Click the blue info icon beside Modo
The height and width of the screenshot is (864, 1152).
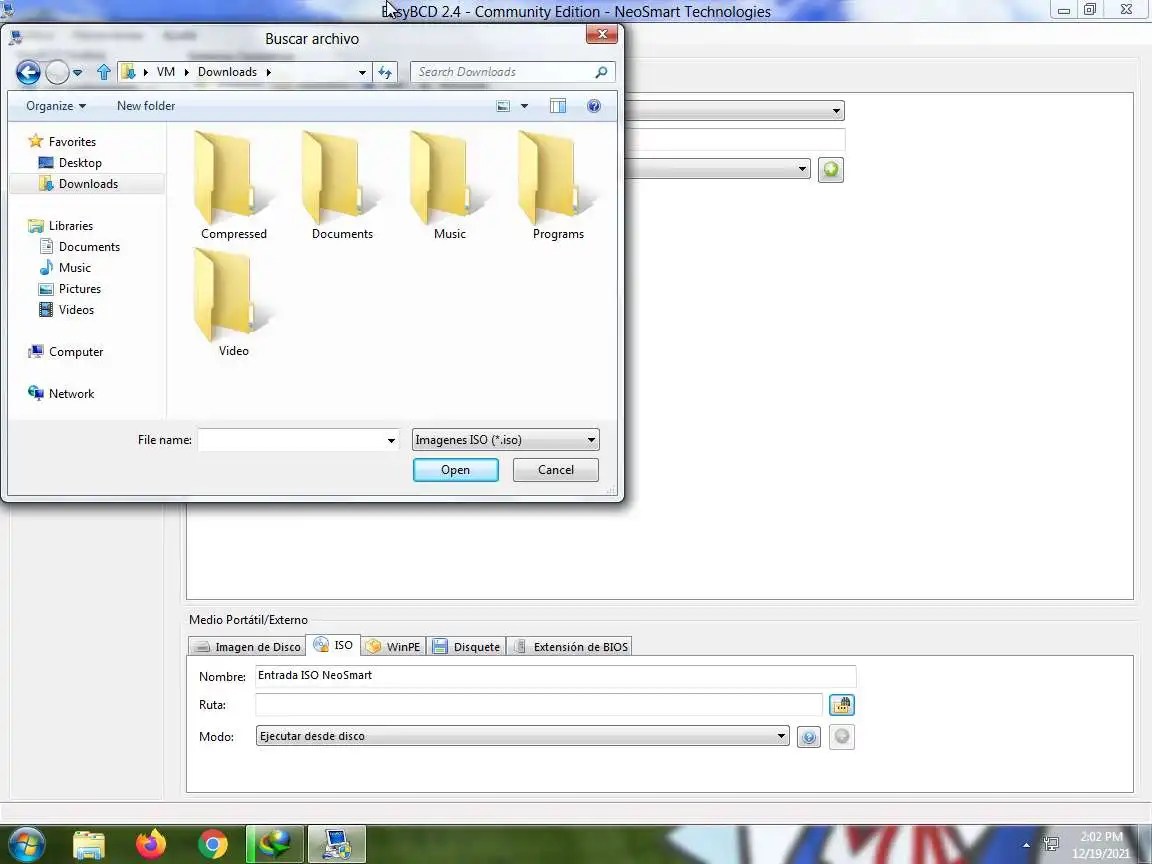click(809, 737)
